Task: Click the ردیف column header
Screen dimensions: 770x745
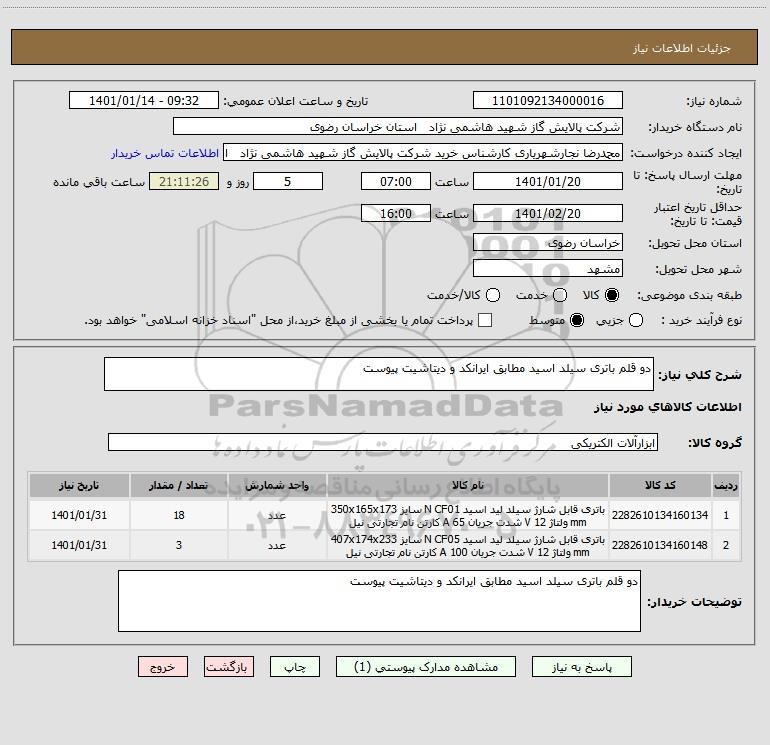Action: [726, 486]
